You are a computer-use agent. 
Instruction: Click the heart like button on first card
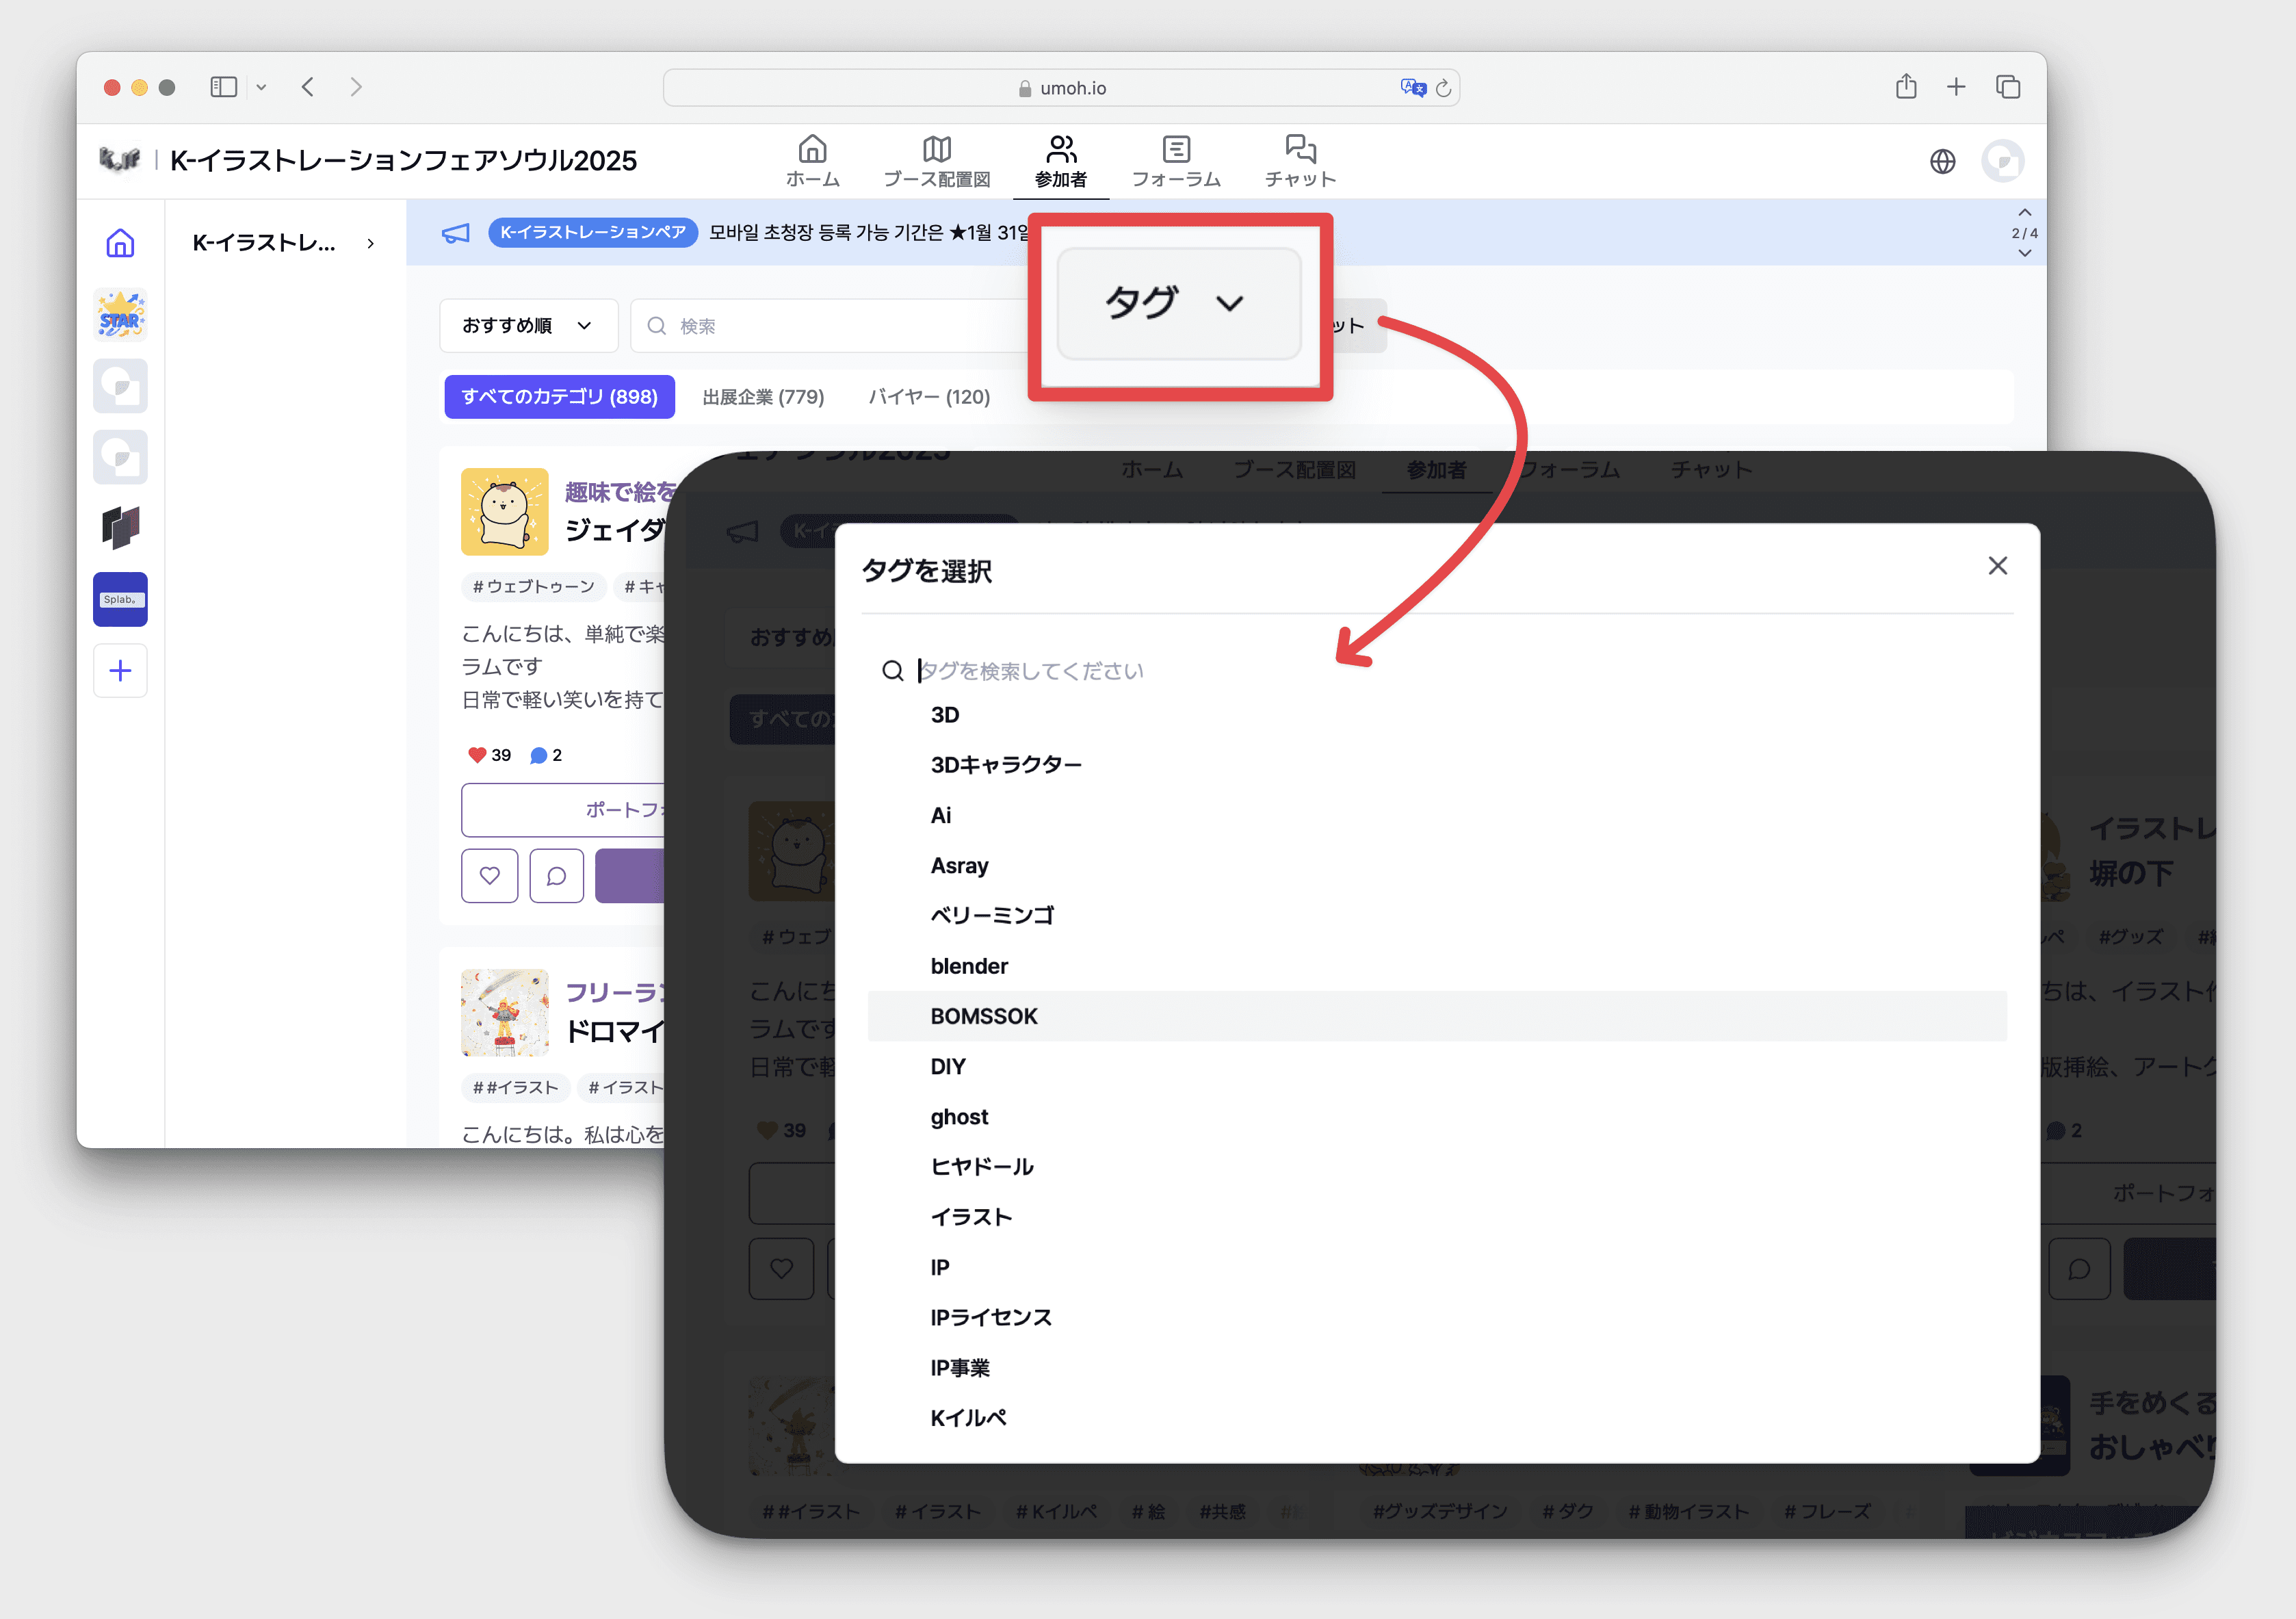[489, 876]
